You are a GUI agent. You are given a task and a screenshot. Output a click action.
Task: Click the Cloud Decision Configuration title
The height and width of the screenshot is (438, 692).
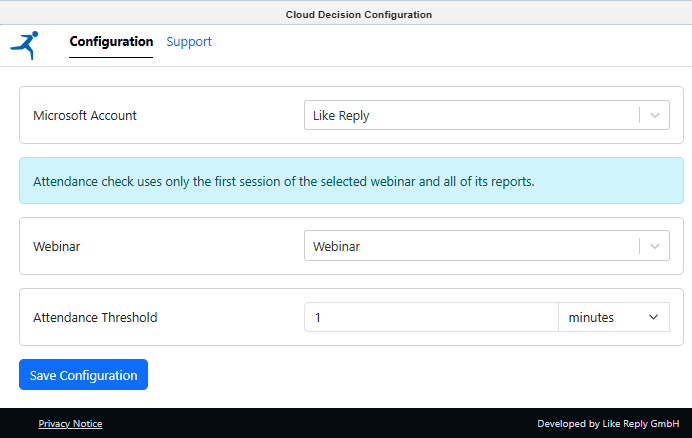tap(359, 15)
